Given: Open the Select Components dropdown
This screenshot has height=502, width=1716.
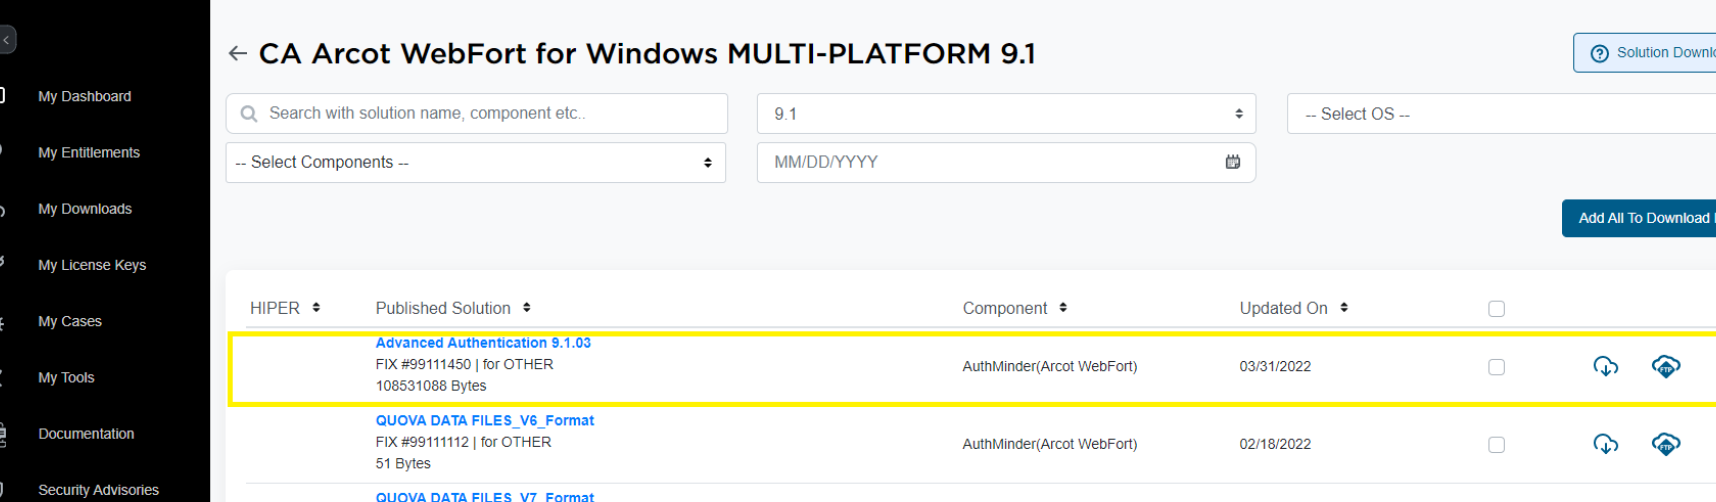Looking at the screenshot, I should pyautogui.click(x=476, y=162).
